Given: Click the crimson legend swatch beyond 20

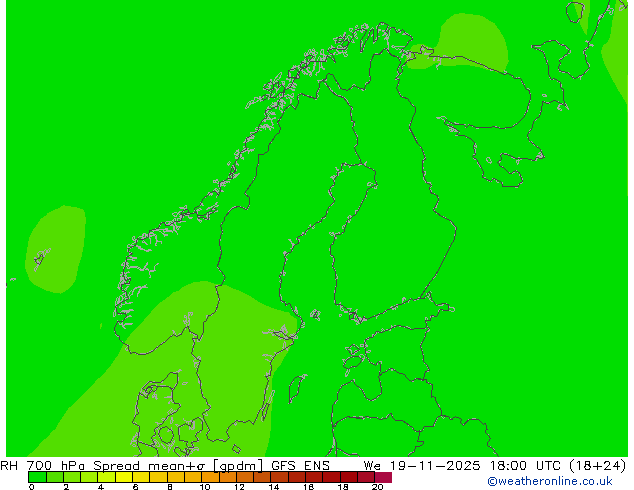Looking at the screenshot, I should (383, 477).
